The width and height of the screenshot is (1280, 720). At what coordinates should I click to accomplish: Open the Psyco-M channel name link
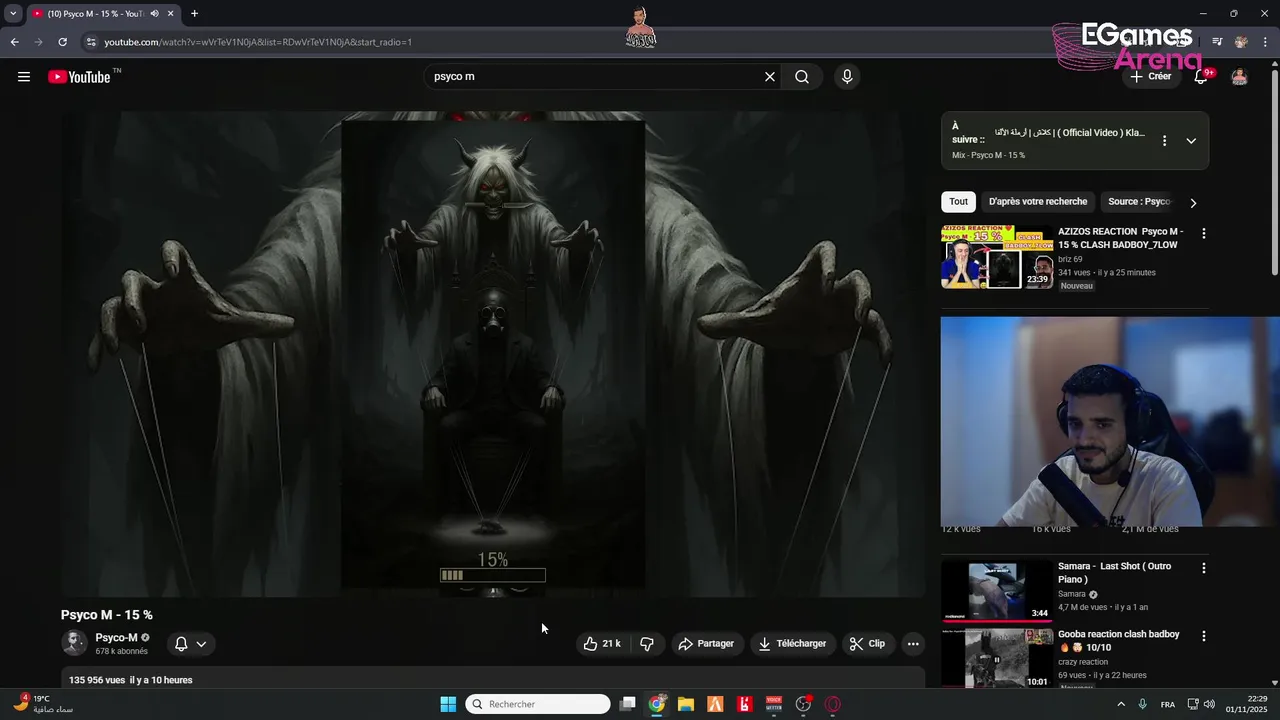116,638
